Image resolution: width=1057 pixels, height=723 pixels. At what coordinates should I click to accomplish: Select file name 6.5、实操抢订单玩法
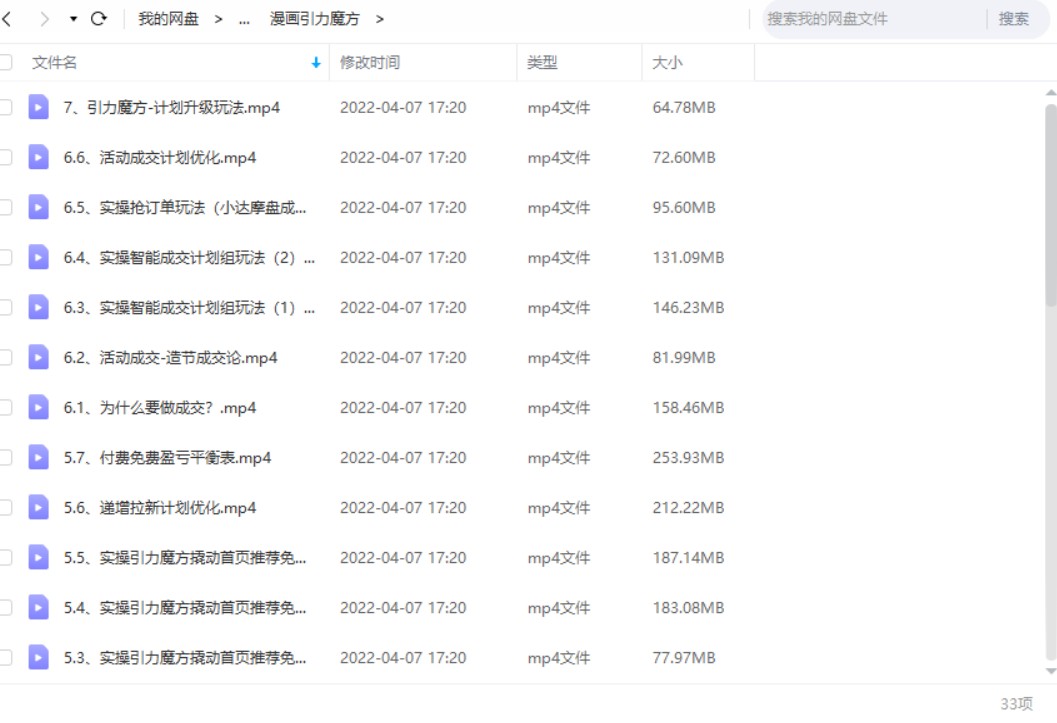tap(185, 208)
